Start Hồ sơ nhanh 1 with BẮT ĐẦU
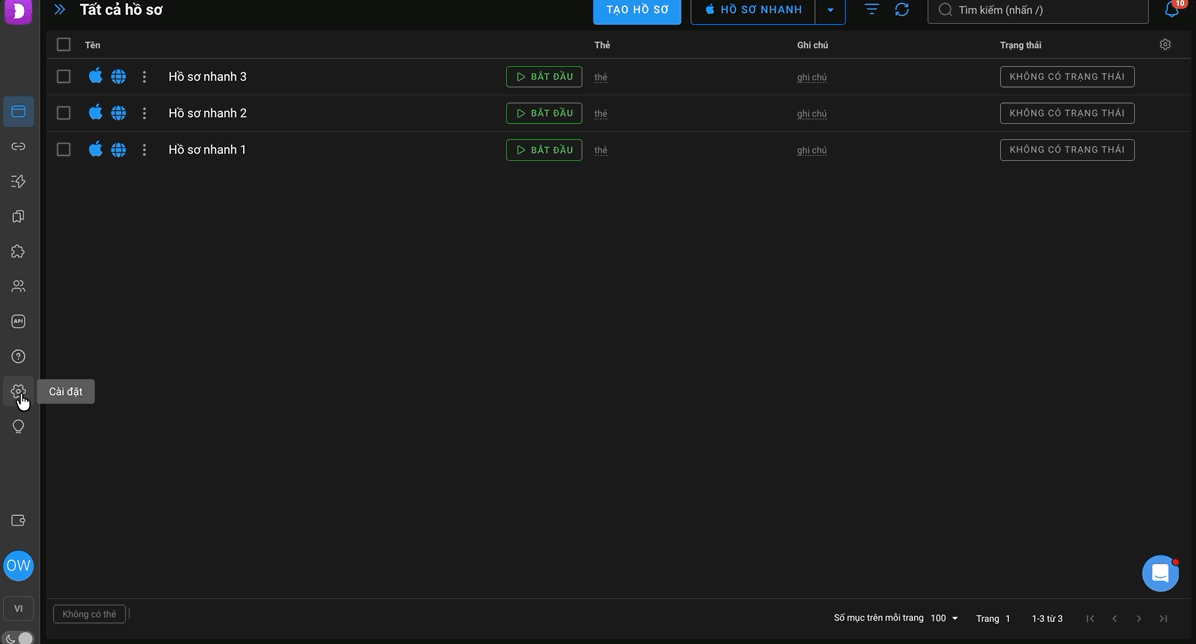 [544, 150]
